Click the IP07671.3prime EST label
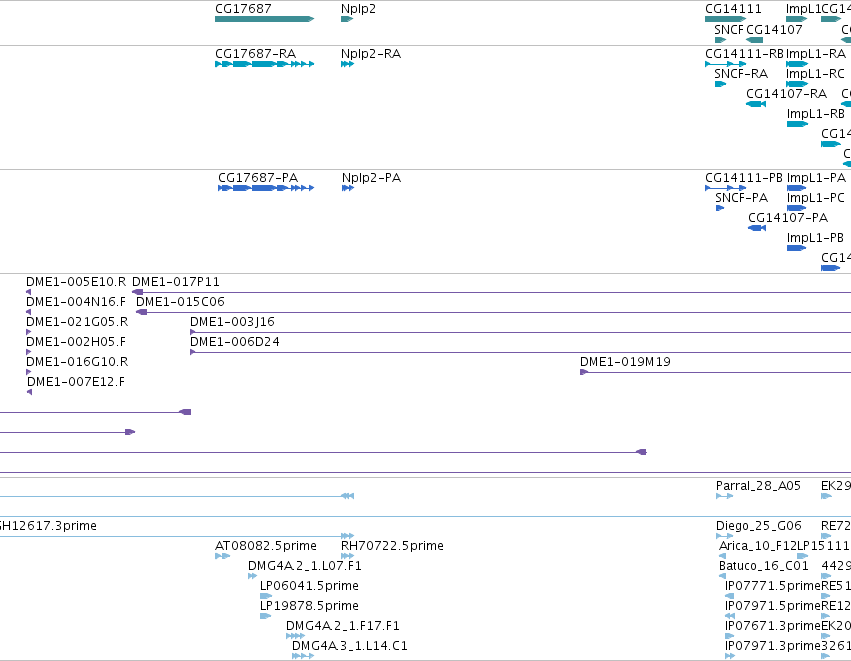The image size is (851, 661). click(773, 626)
